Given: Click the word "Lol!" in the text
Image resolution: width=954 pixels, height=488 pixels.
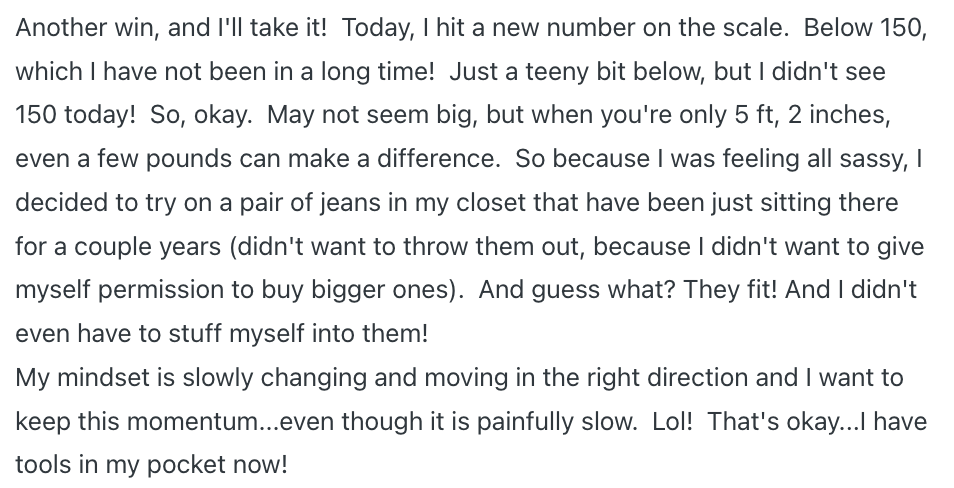Looking at the screenshot, I should click(673, 422).
